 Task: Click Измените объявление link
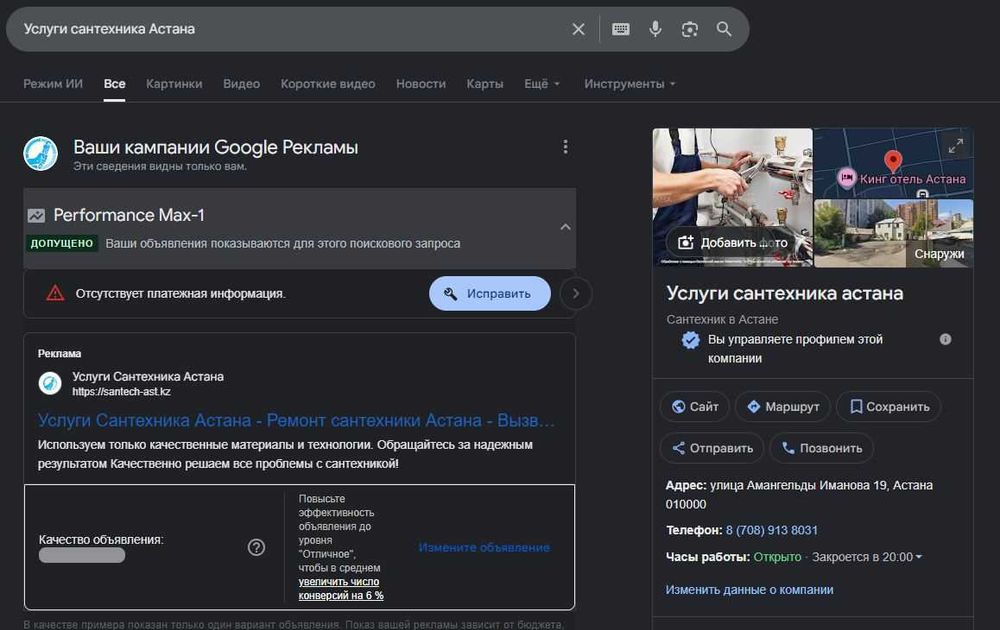click(x=484, y=547)
